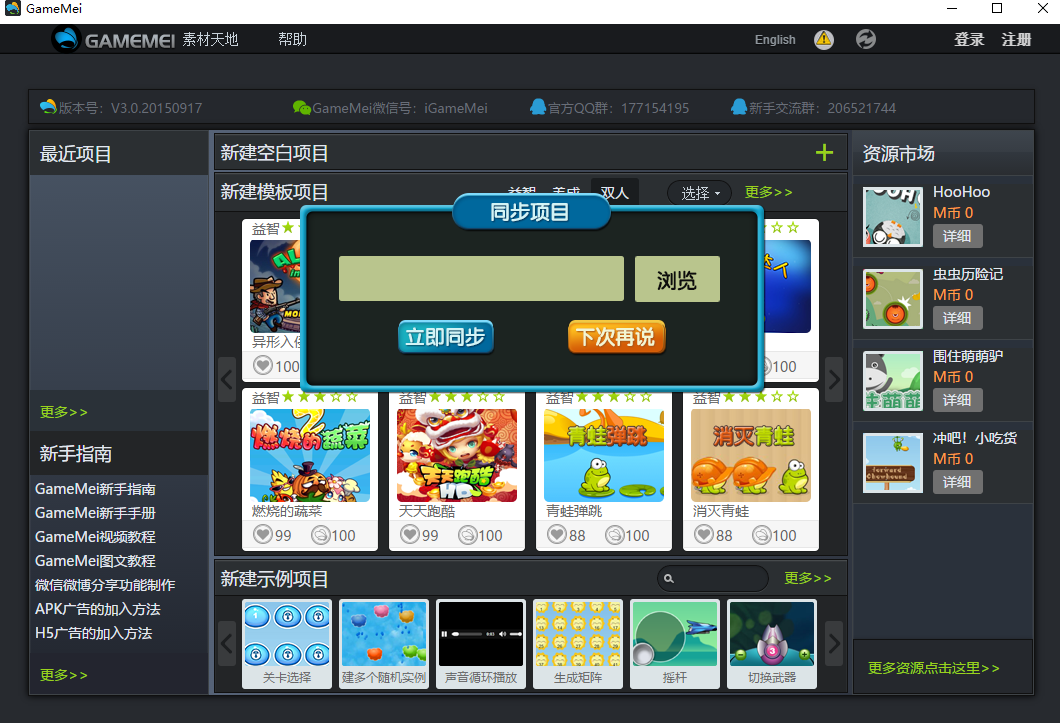The image size is (1060, 723).
Task: Click download count icon on 青蛙弹跳 card
Action: point(615,535)
